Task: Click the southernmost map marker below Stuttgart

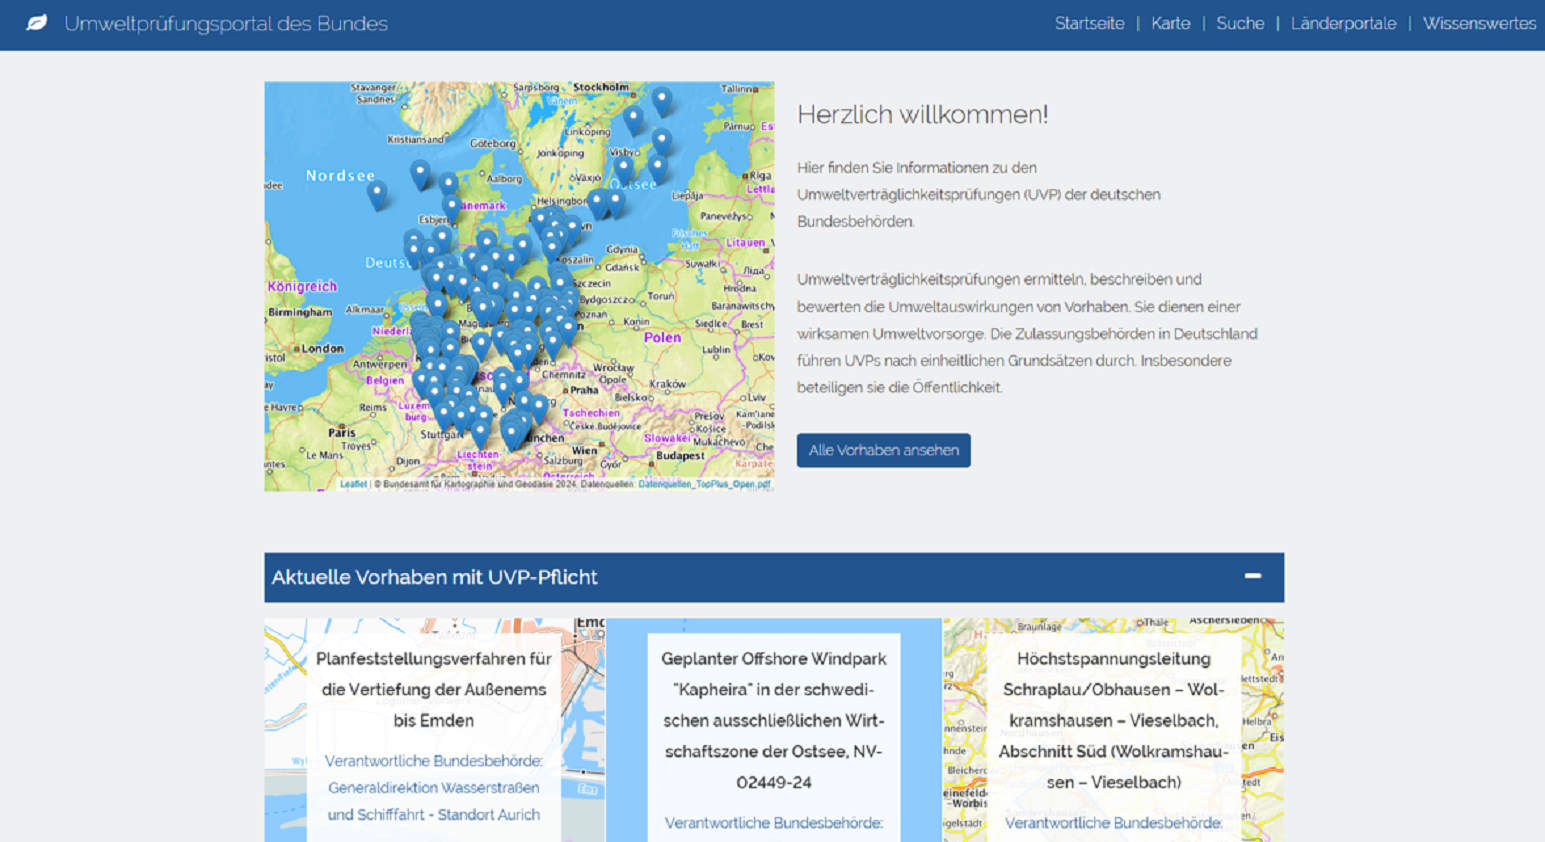Action: pos(481,433)
